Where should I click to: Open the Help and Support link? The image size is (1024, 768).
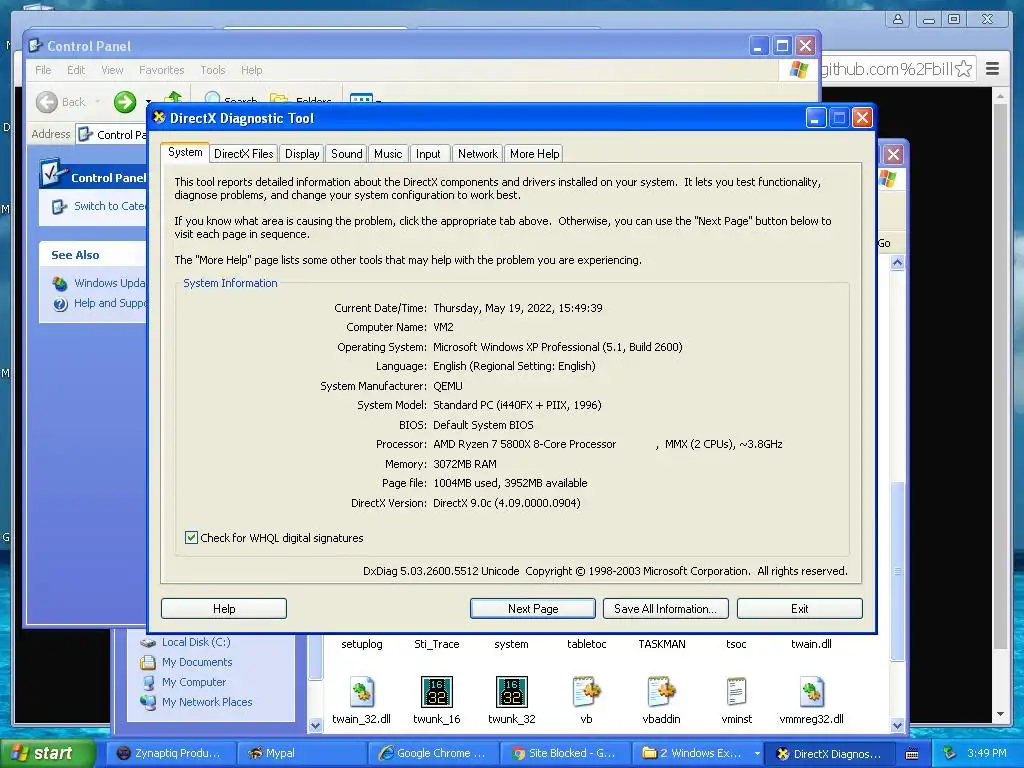[110, 303]
